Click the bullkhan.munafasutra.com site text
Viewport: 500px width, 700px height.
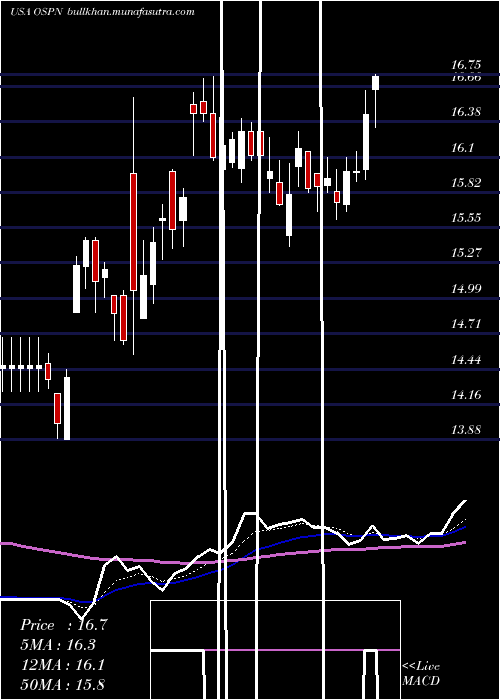coord(131,12)
